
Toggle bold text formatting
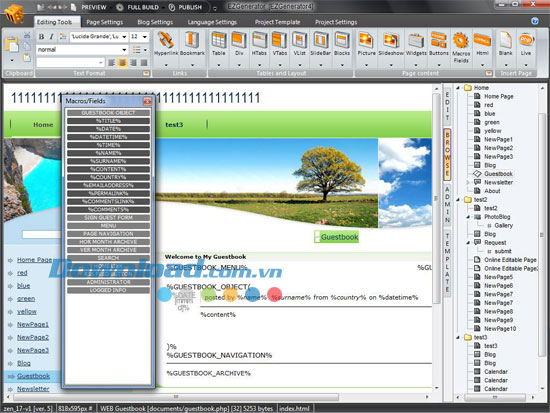(41, 36)
